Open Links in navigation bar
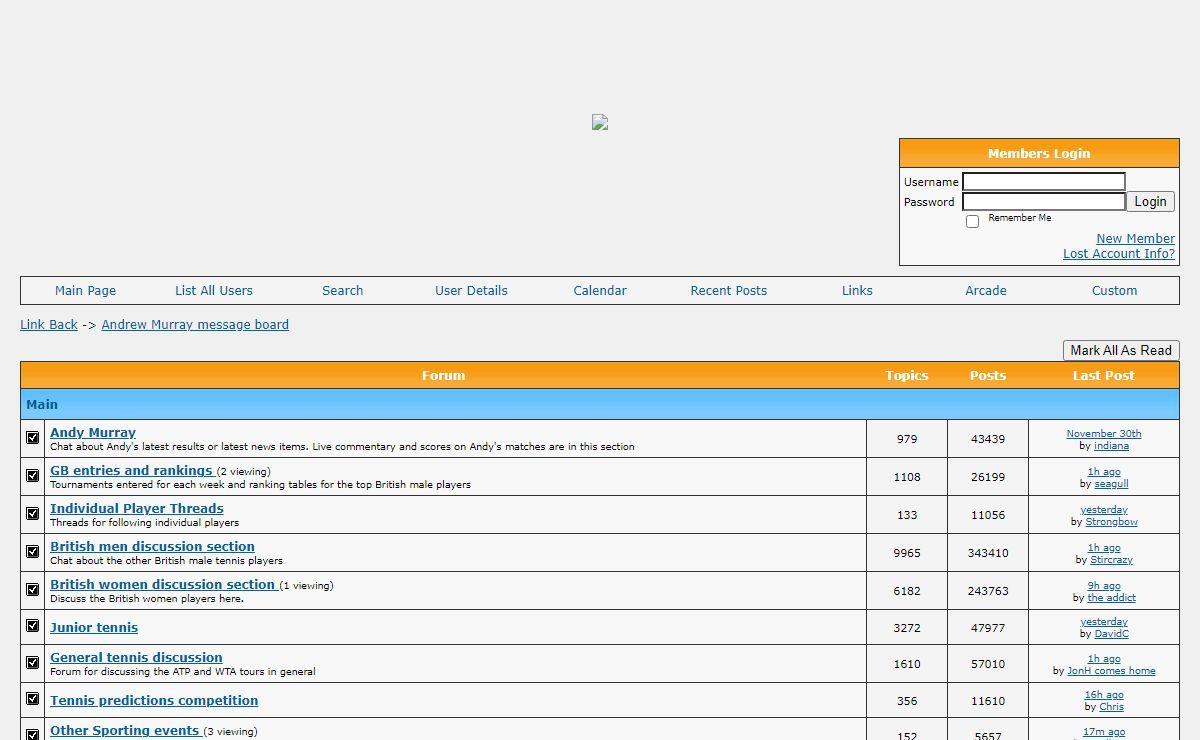The width and height of the screenshot is (1200, 740). point(857,290)
